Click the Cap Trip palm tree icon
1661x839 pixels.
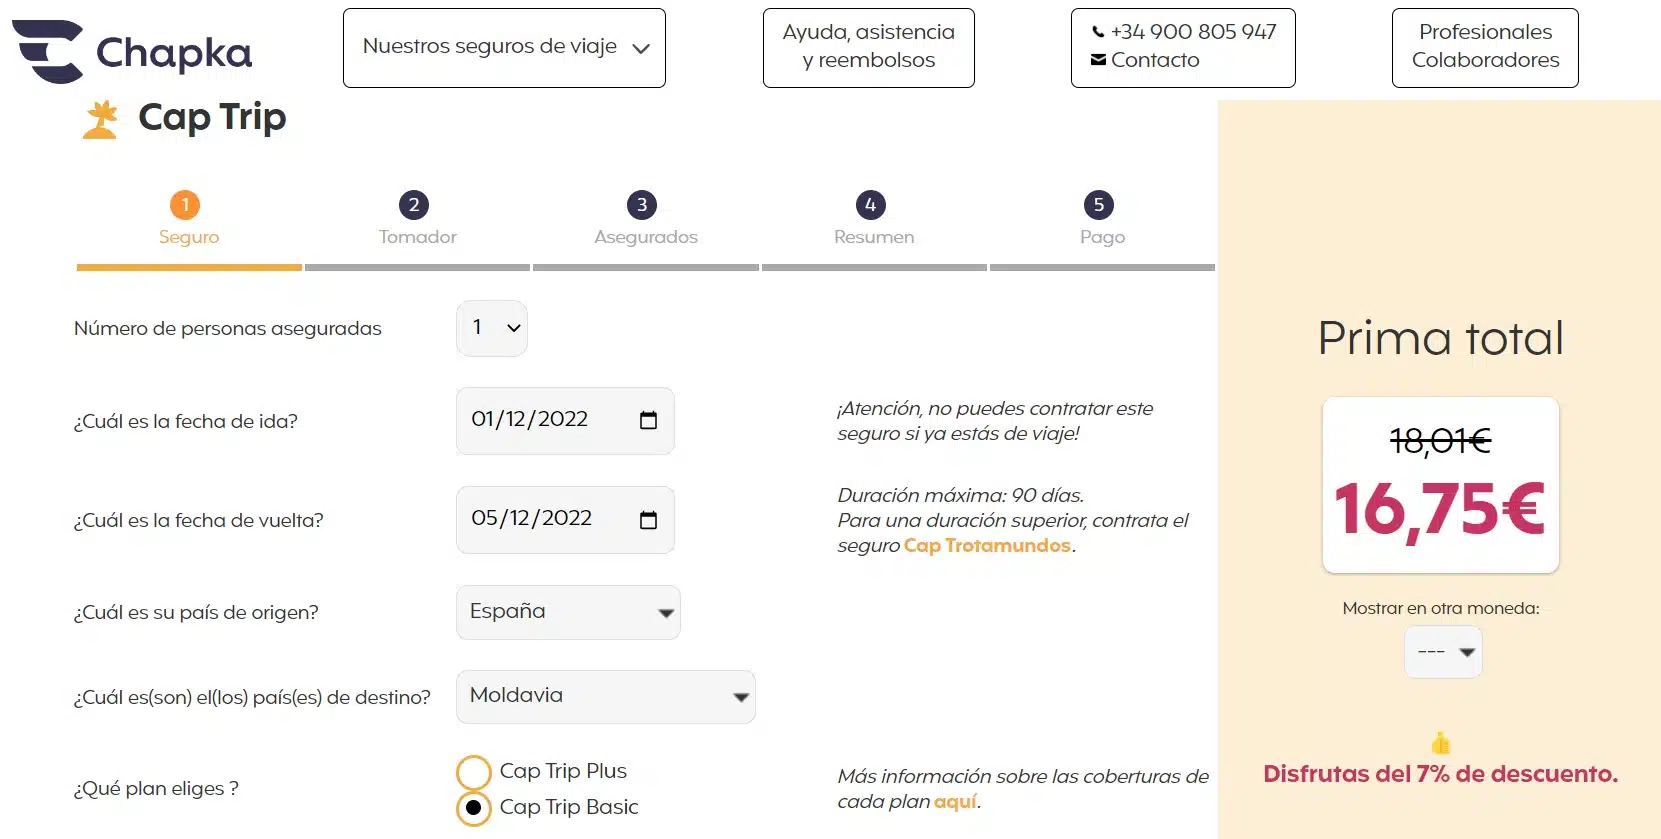click(x=100, y=119)
